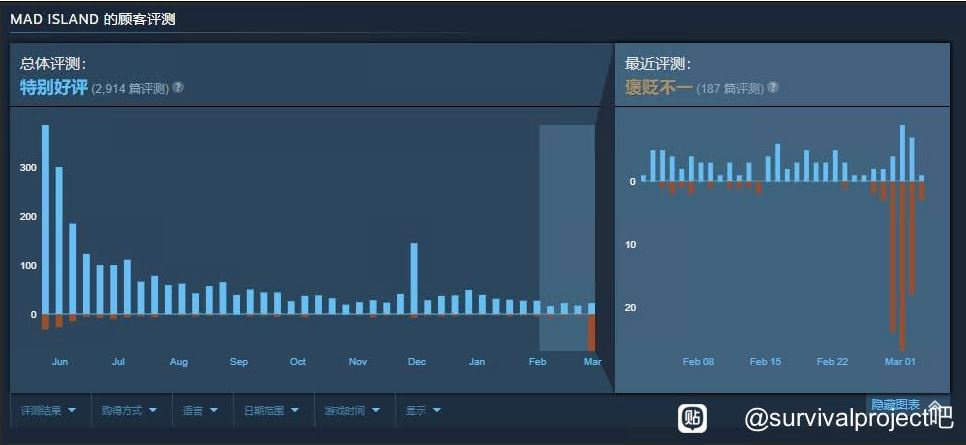Viewport: 966px width, 445px height.
Task: Click the 100 axis value
Action: pos(29,266)
